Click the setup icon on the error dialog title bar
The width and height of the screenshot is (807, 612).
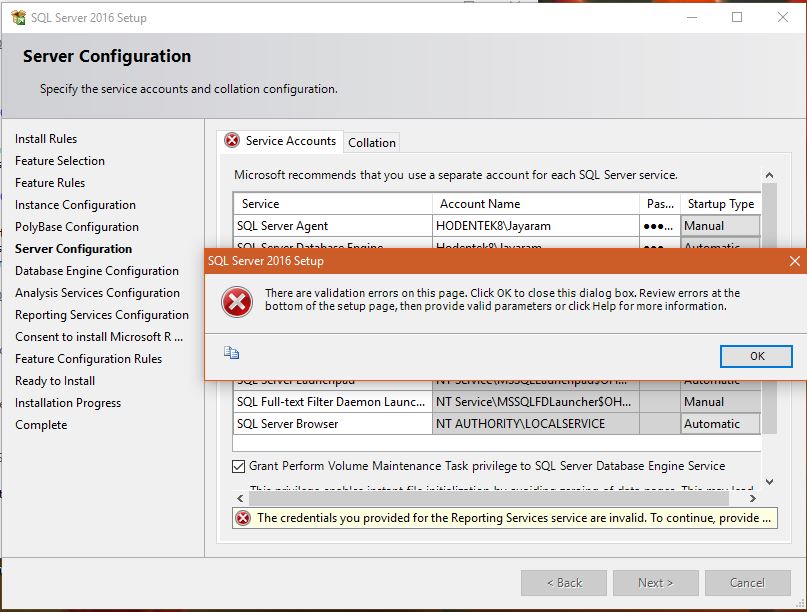pos(212,260)
